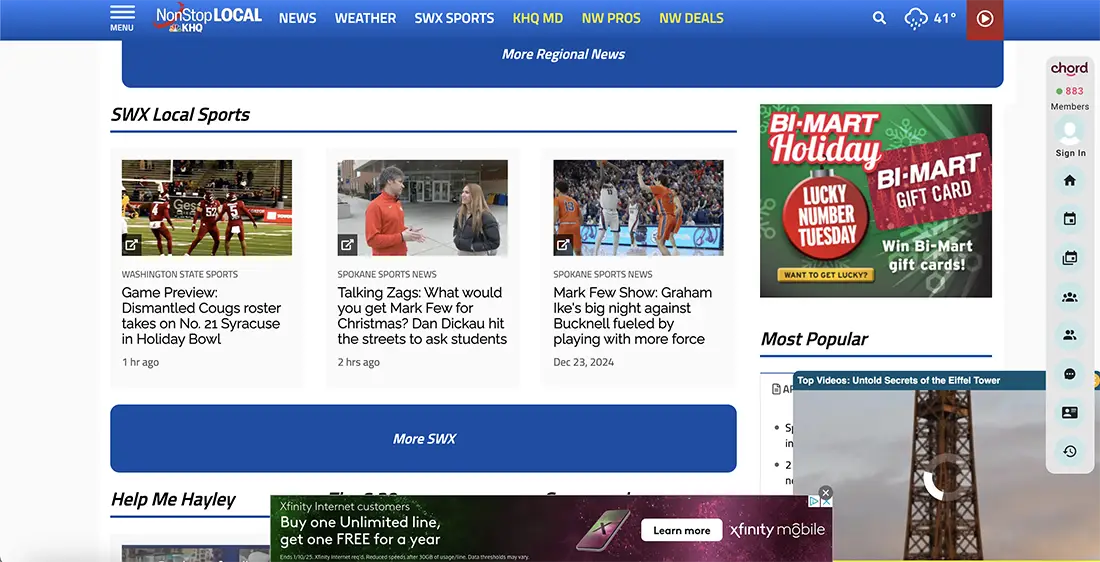Click the '1 hr ago' timestamp
The height and width of the screenshot is (562, 1100).
[x=140, y=362]
